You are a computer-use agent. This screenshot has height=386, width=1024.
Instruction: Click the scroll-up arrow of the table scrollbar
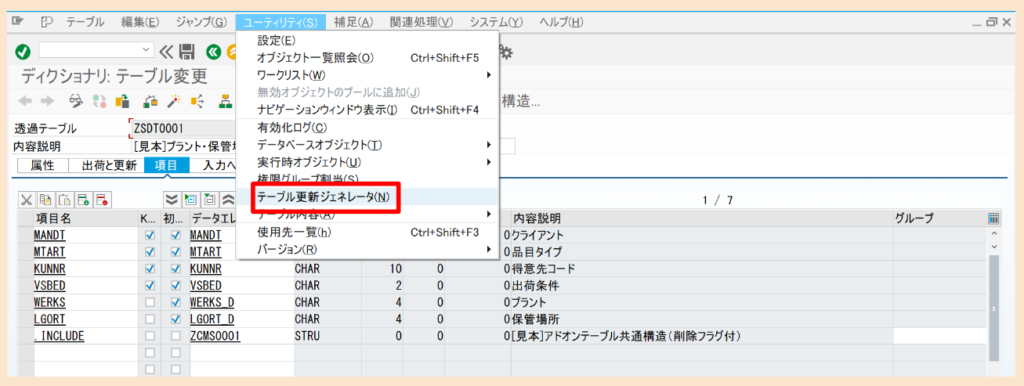[x=994, y=234]
